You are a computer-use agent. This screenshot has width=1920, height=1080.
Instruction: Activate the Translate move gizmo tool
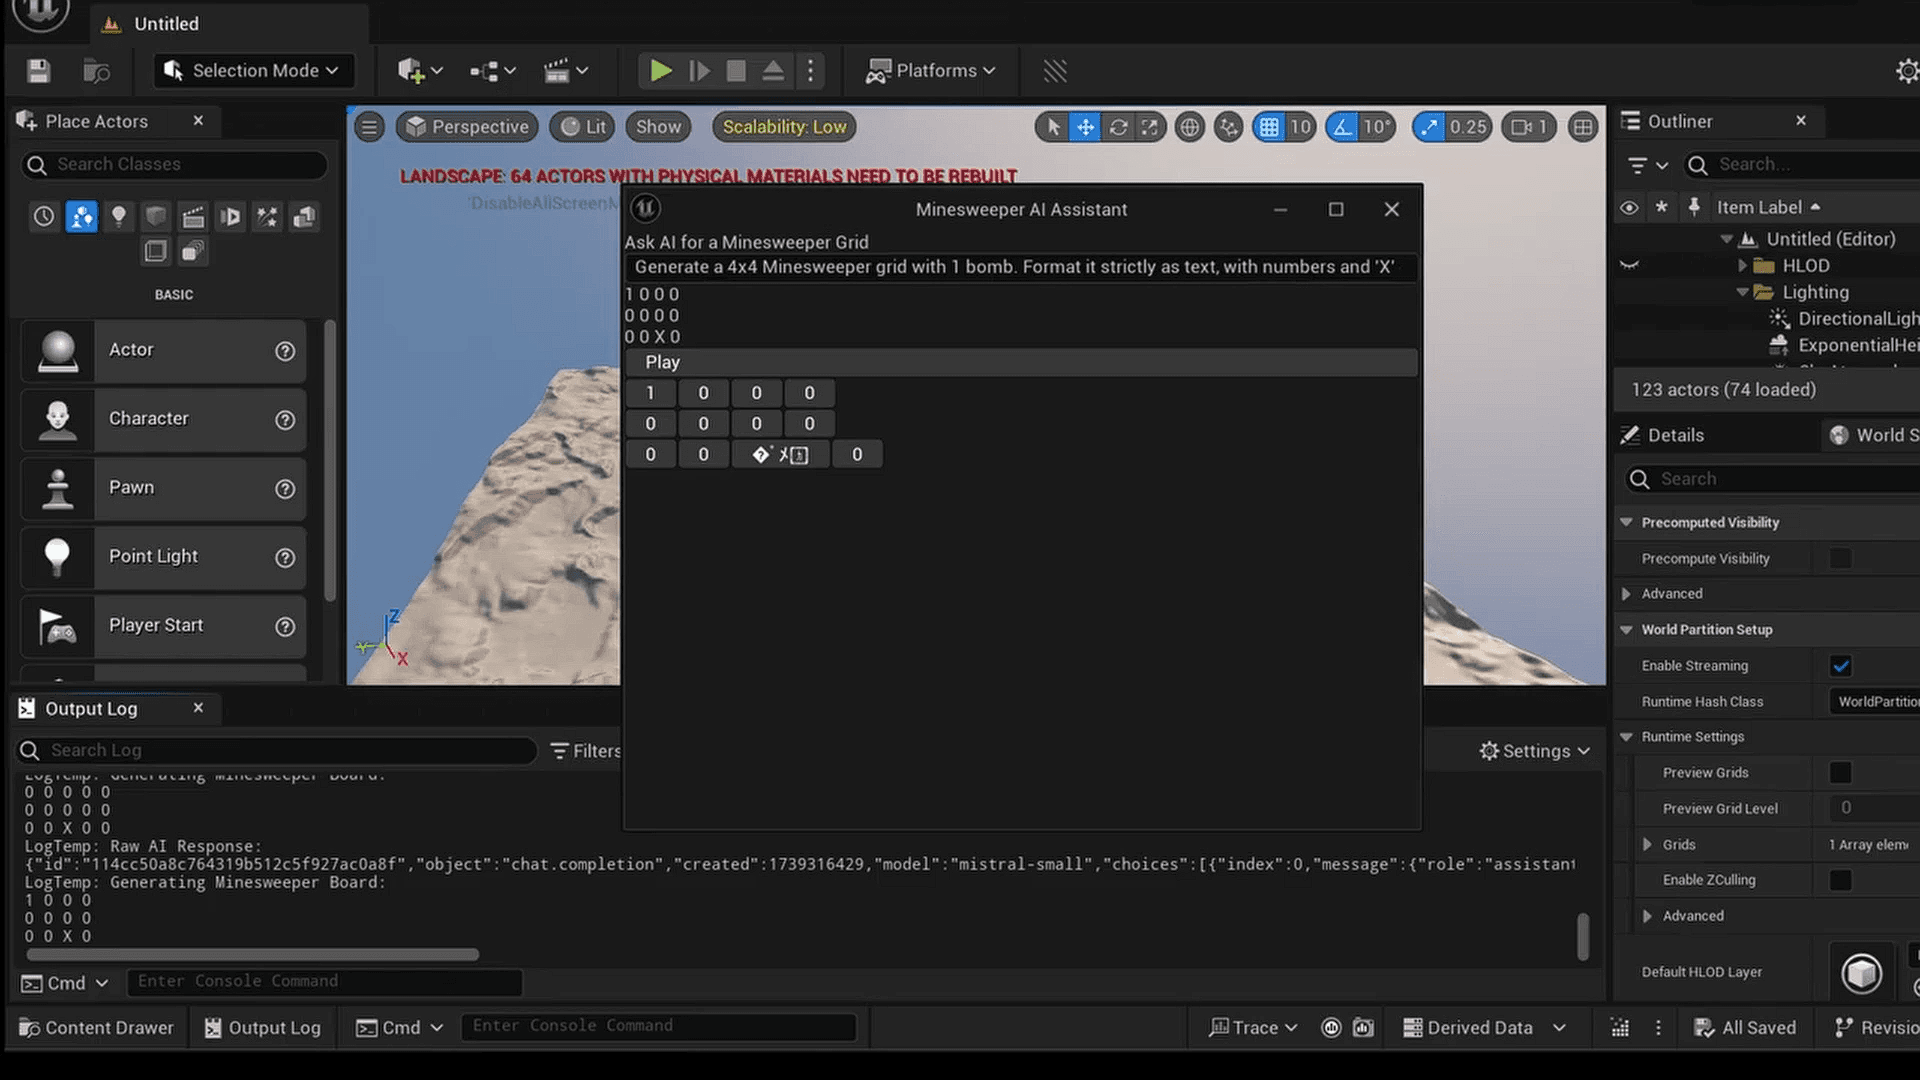tap(1085, 127)
